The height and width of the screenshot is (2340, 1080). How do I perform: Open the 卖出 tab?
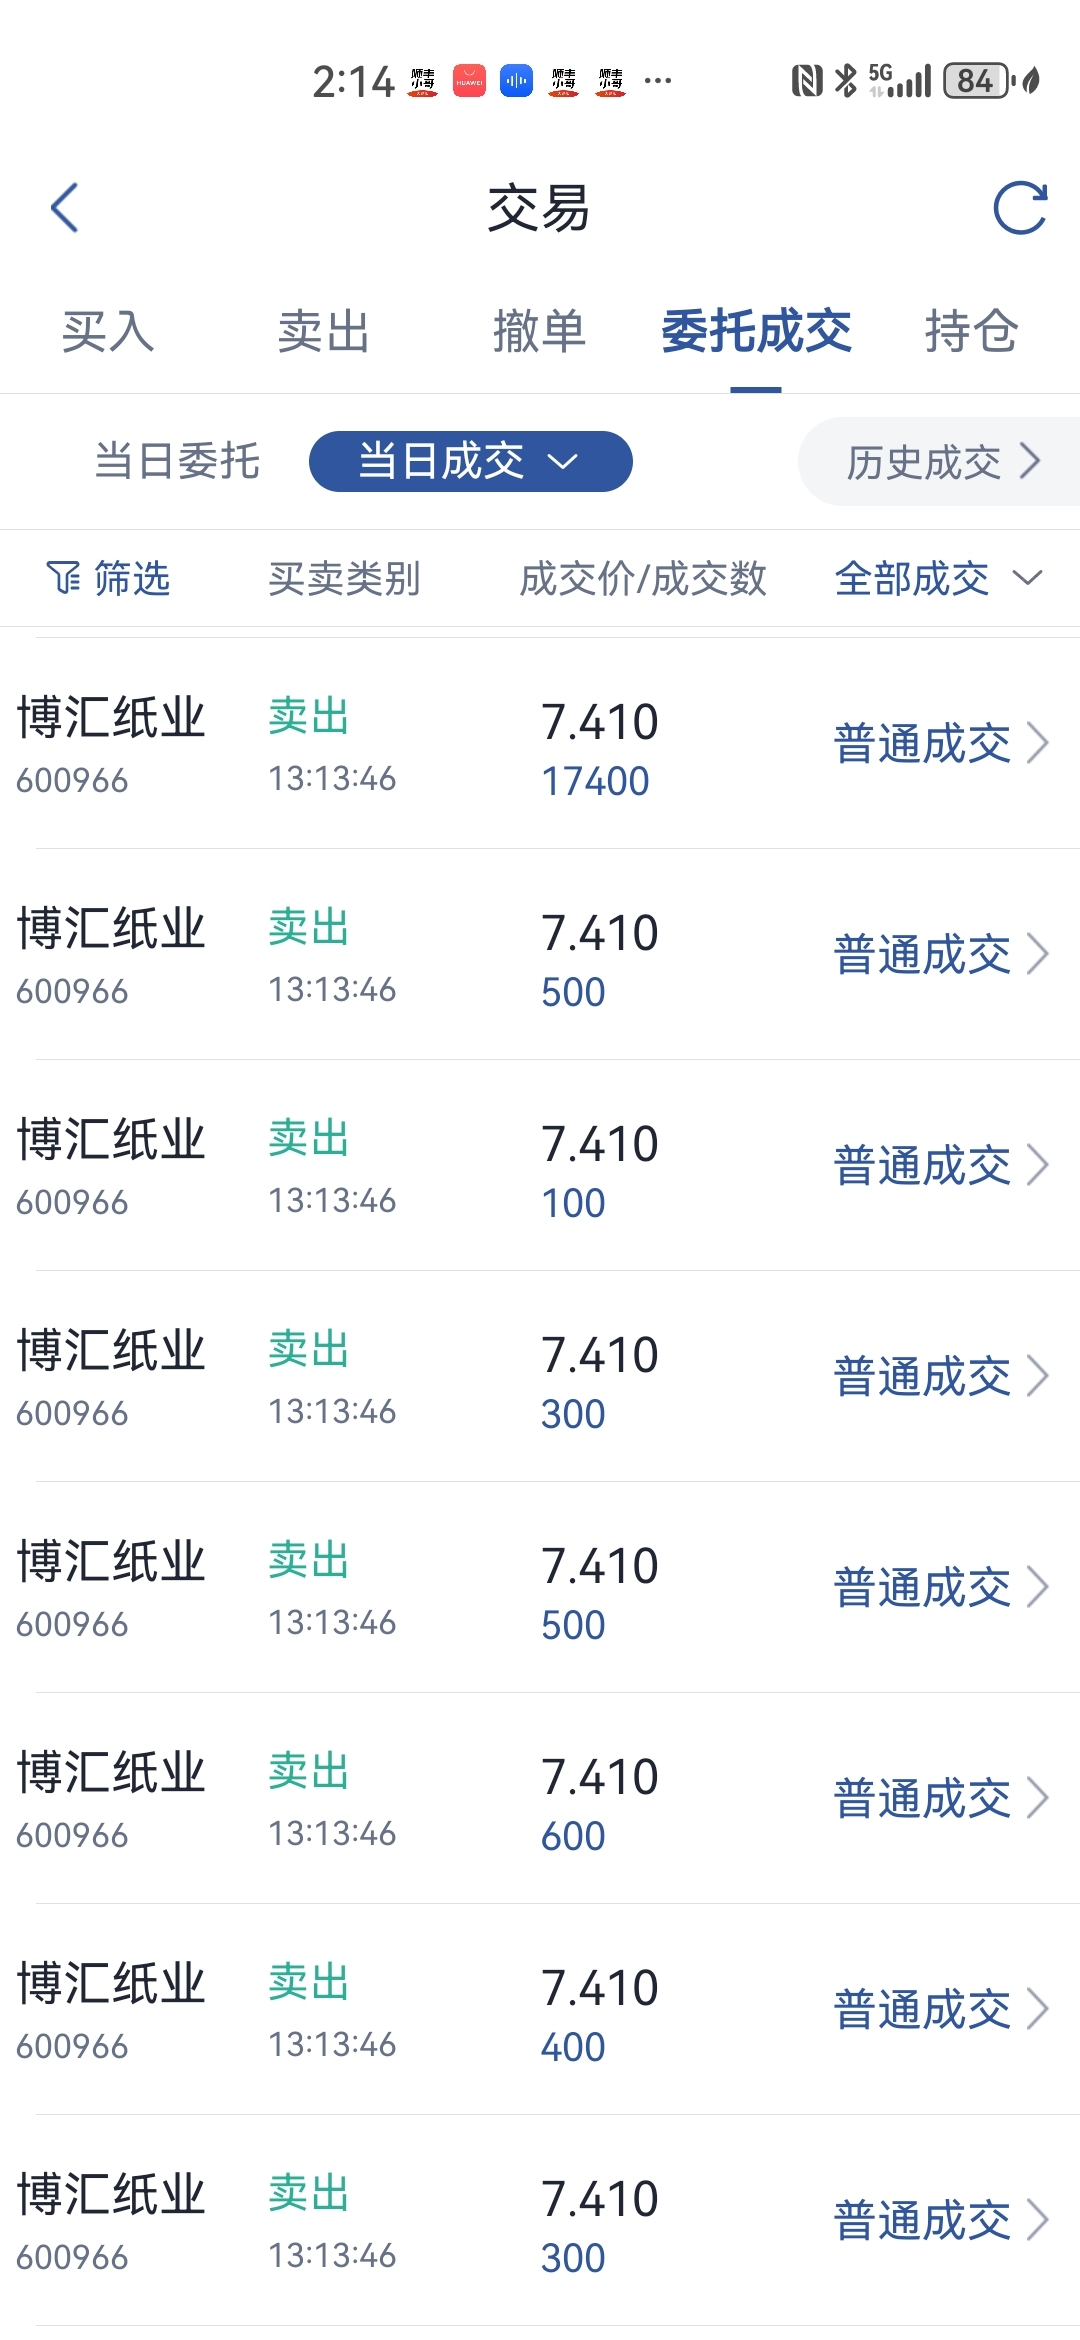(x=323, y=331)
